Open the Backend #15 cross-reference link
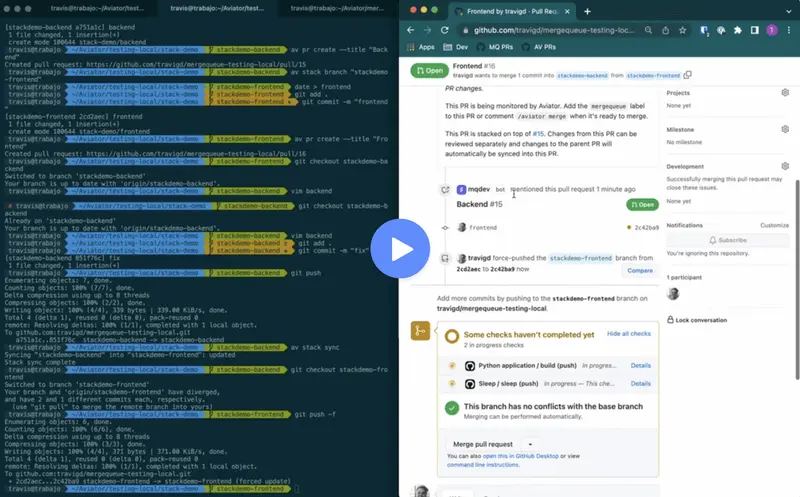 tap(479, 204)
